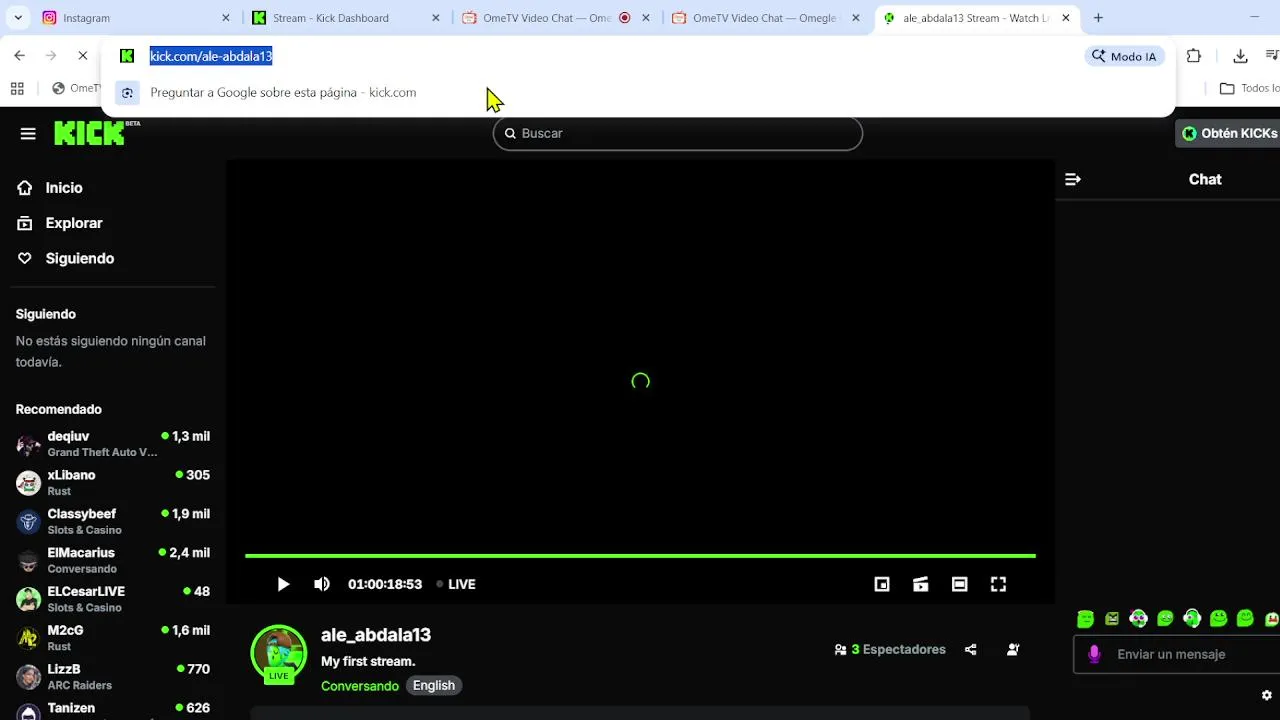The image size is (1280, 720).
Task: Click ale_abdala13 streamer avatar
Action: coord(278,653)
